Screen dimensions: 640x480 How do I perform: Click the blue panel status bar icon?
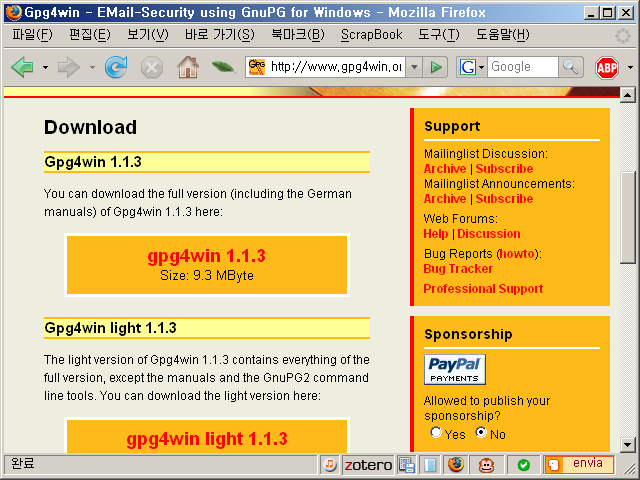coord(430,465)
